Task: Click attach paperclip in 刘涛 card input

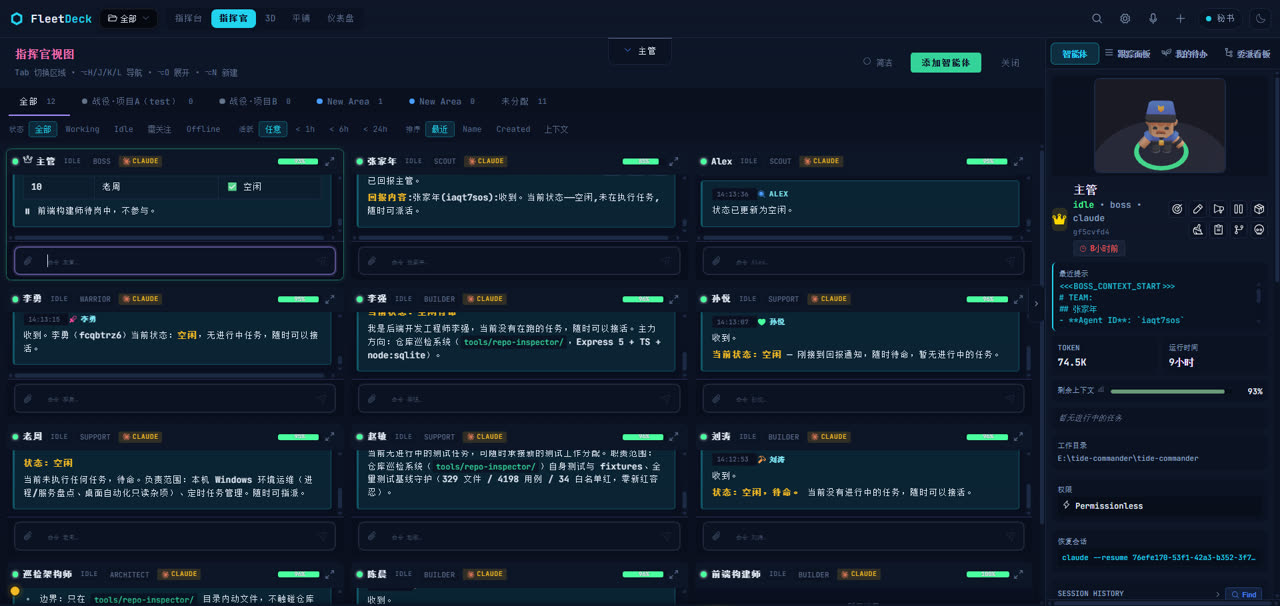Action: click(717, 536)
